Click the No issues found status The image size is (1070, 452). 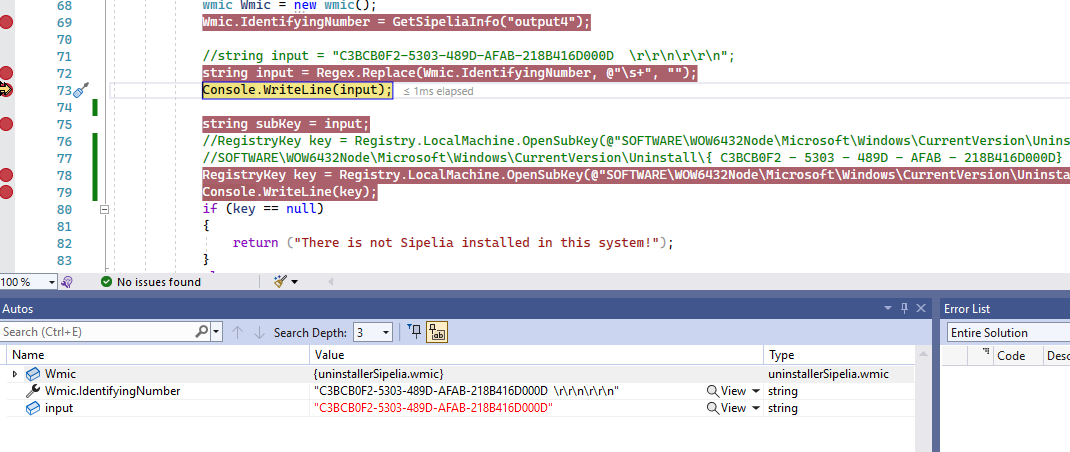(151, 281)
